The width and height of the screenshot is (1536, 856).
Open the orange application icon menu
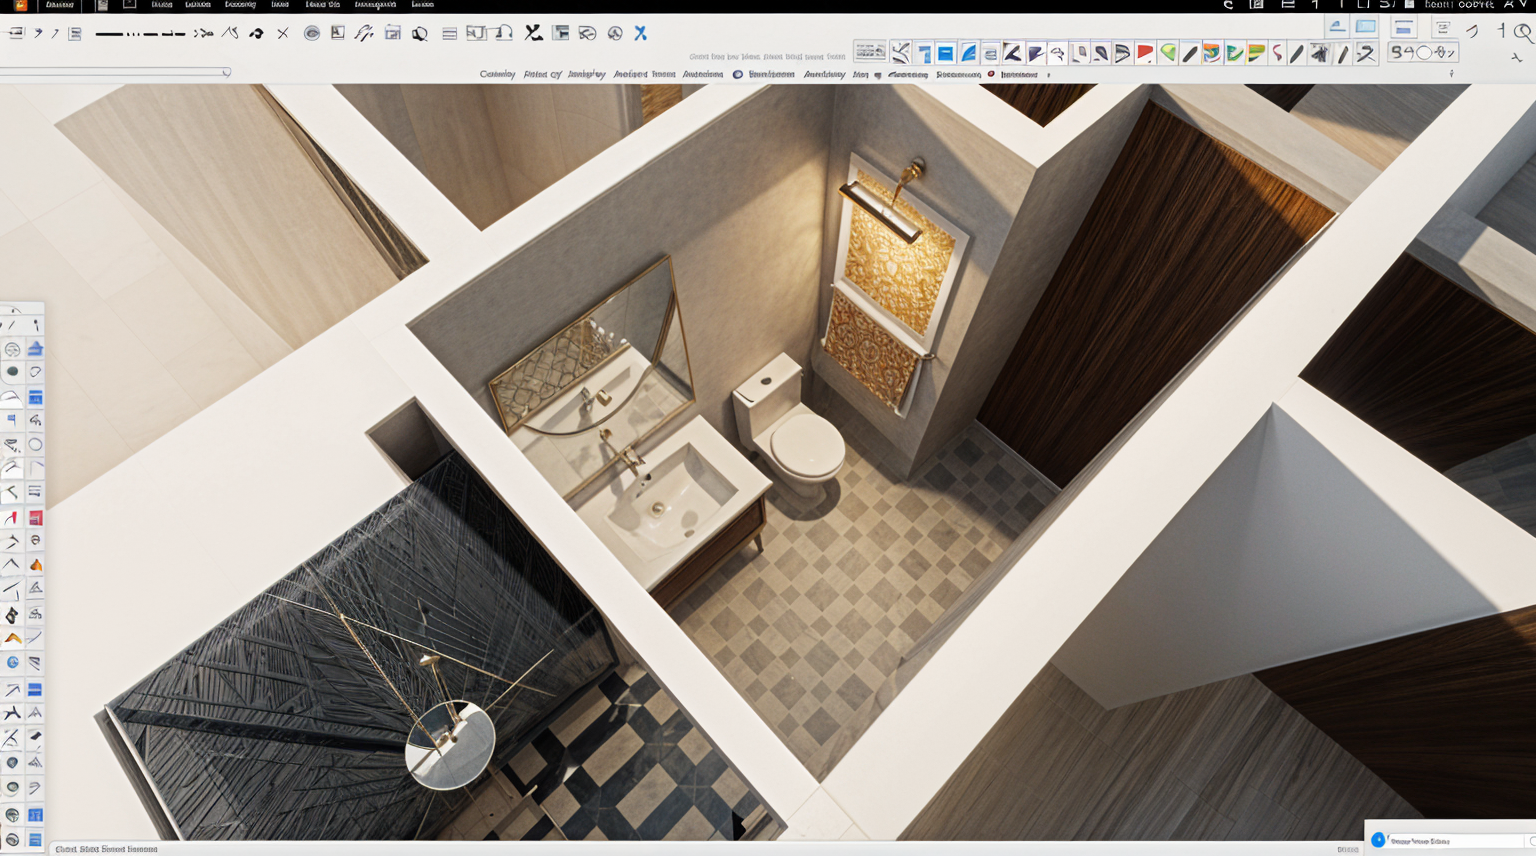(20, 5)
